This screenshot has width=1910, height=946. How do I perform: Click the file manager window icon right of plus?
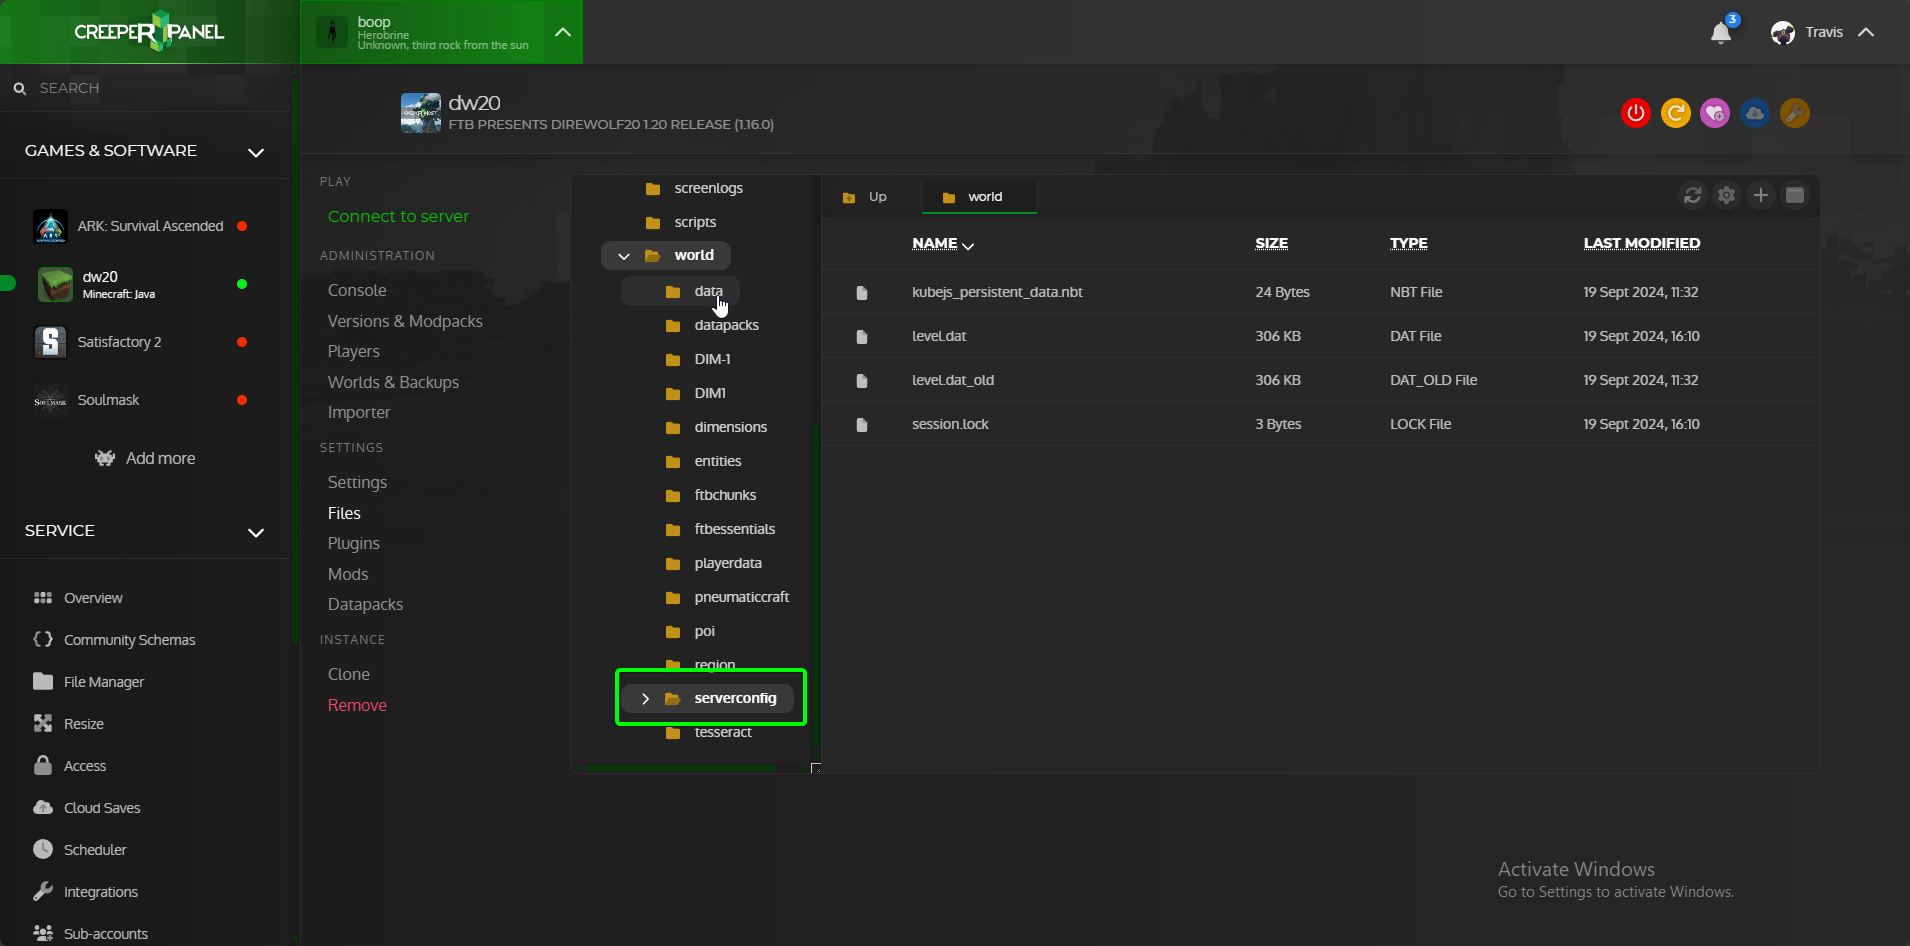coord(1795,195)
